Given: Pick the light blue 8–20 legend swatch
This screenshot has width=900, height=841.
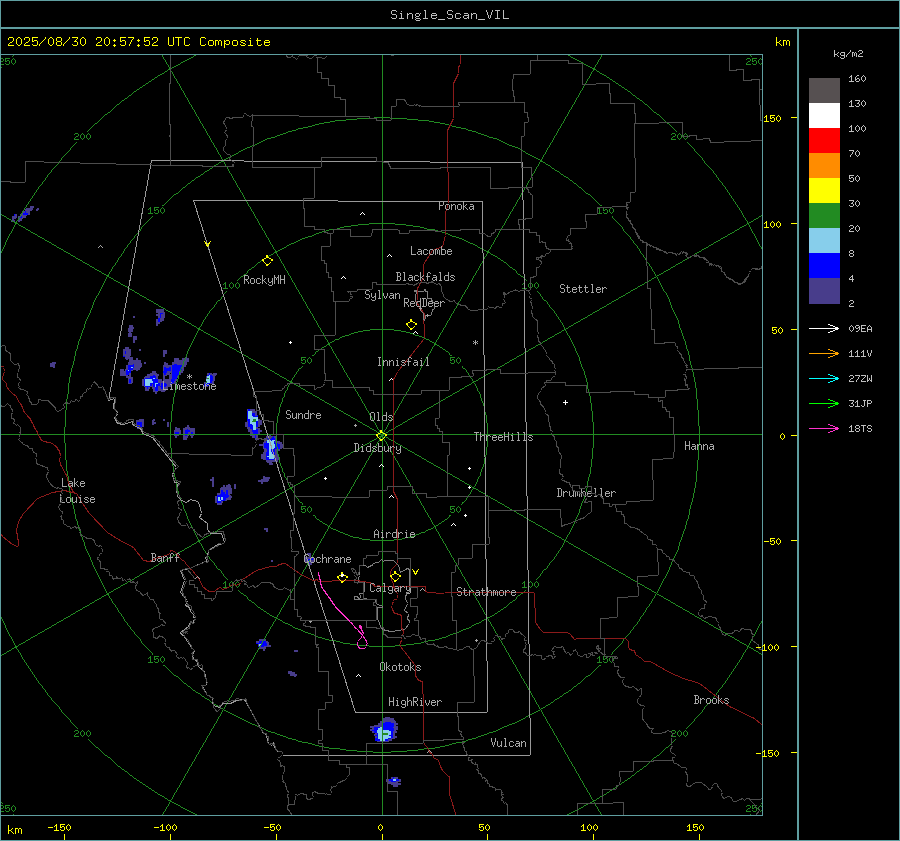Looking at the screenshot, I should (x=824, y=241).
